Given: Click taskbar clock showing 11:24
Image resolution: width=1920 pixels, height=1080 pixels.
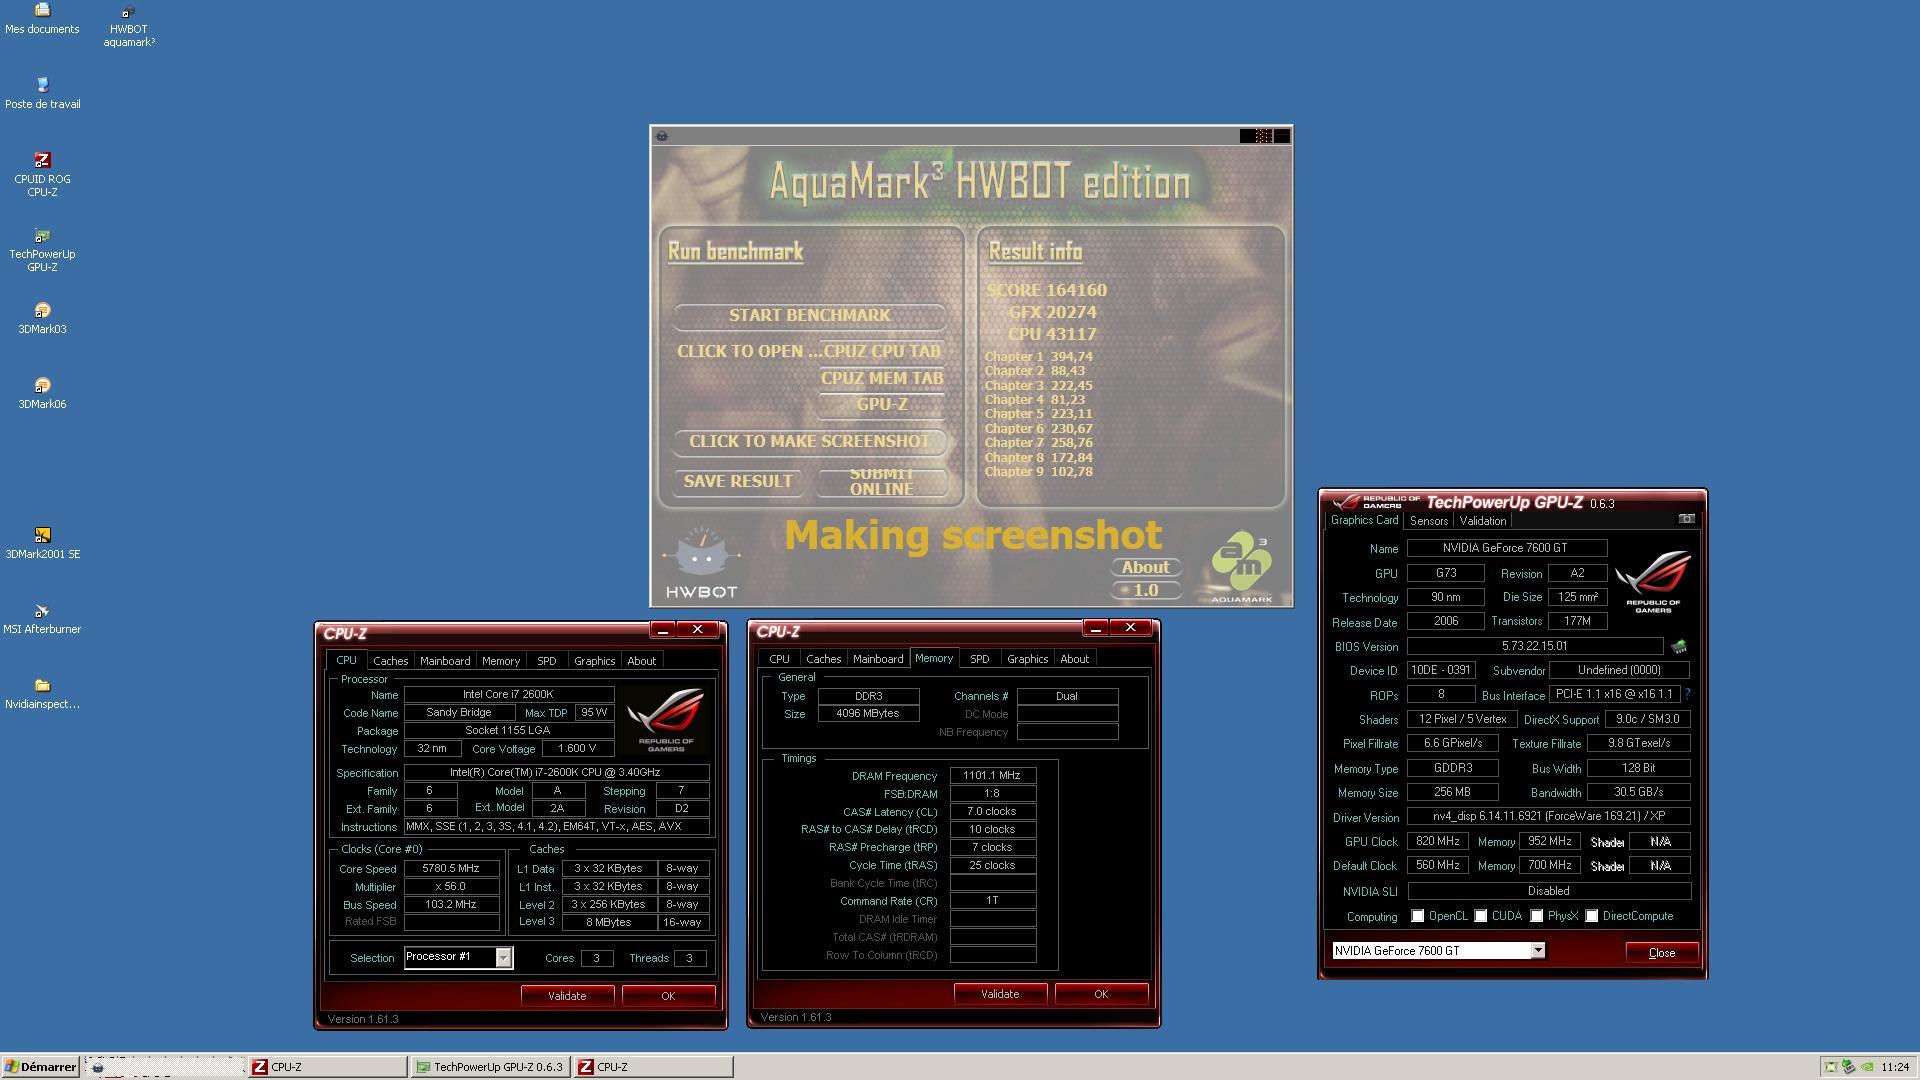Looking at the screenshot, I should [x=1894, y=1067].
